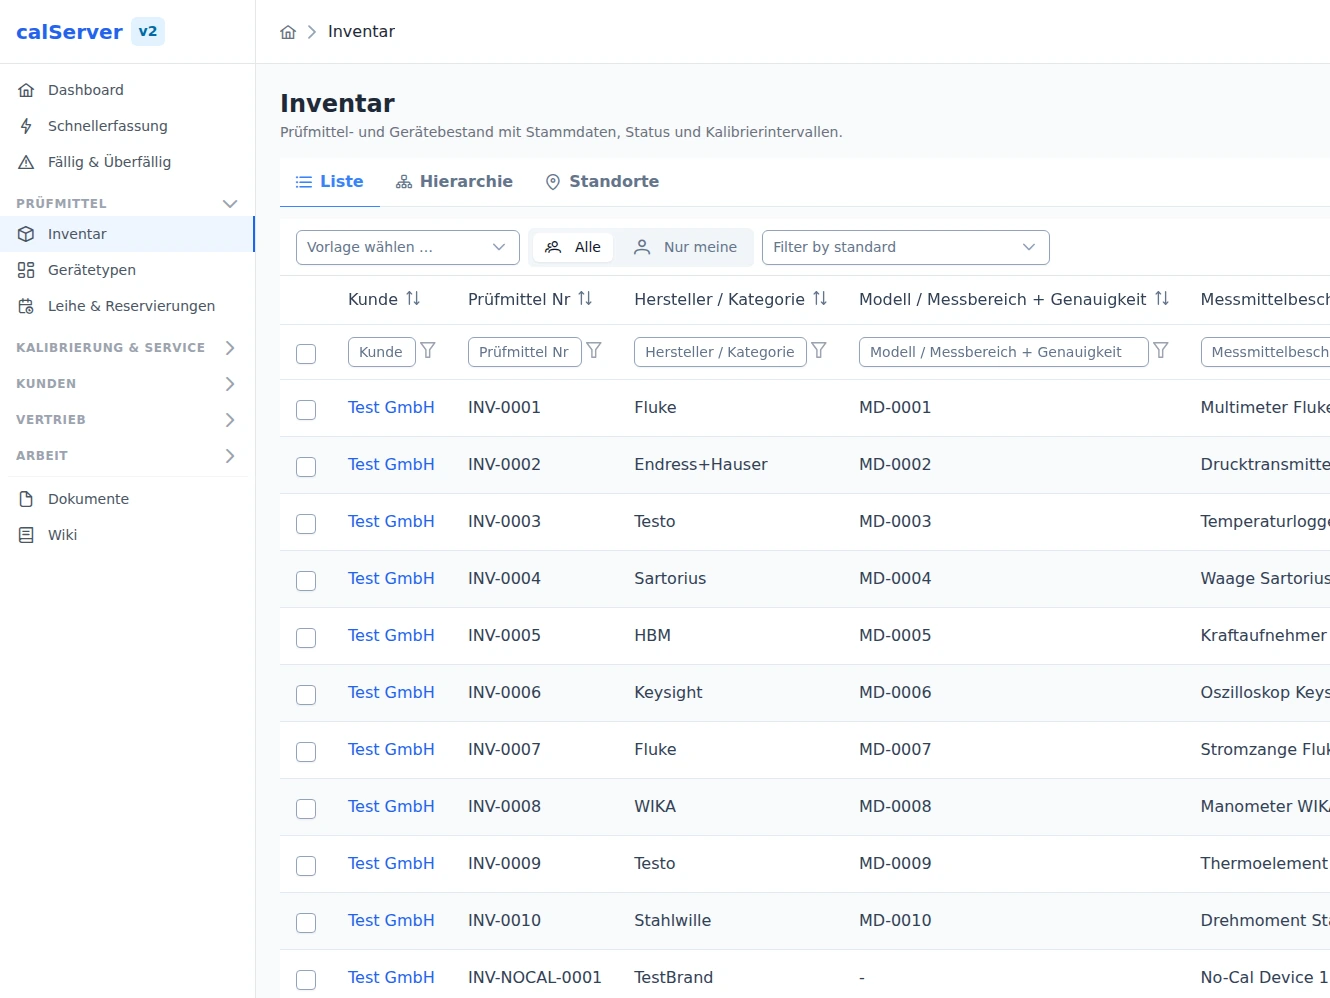Open the Prüfmittel Nr filter funnel icon
The height and width of the screenshot is (998, 1330).
pos(594,351)
